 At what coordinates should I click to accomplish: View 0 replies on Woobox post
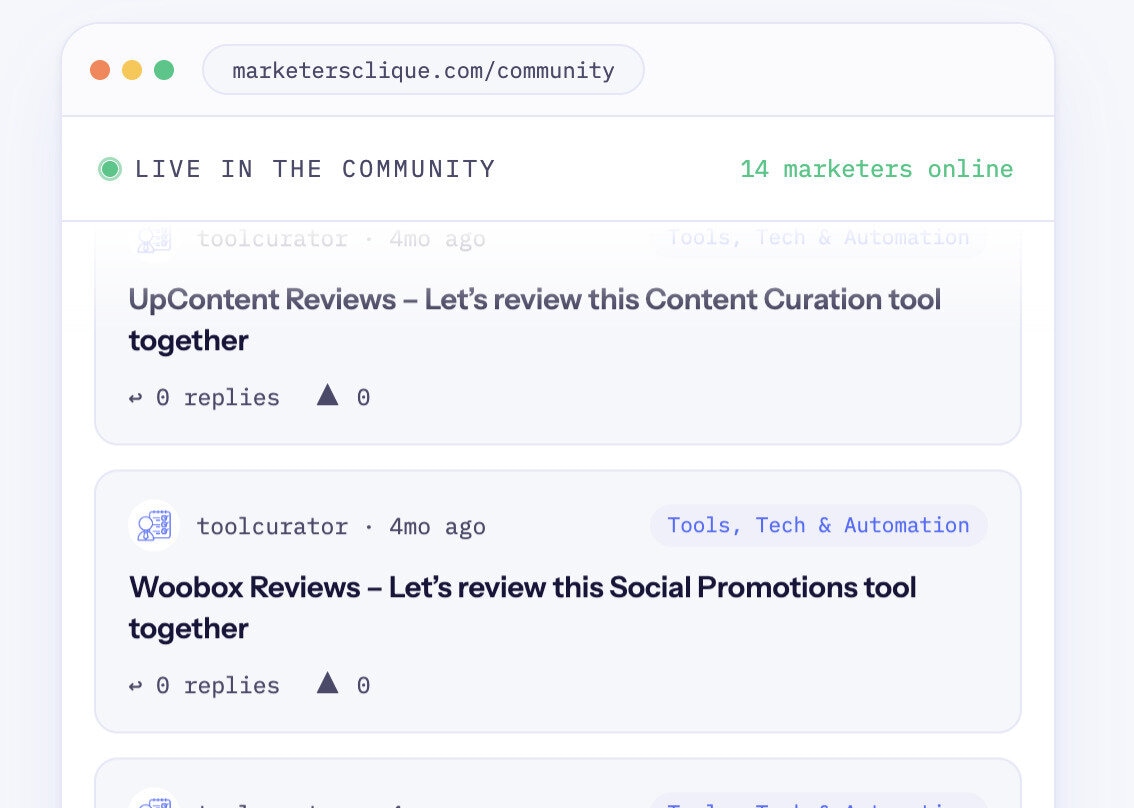[218, 686]
